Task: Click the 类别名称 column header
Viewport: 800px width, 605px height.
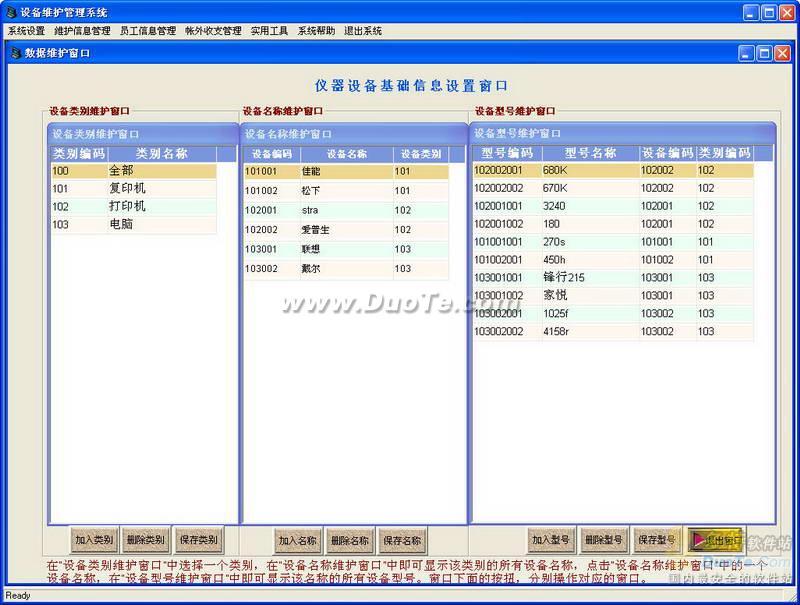Action: click(162, 154)
